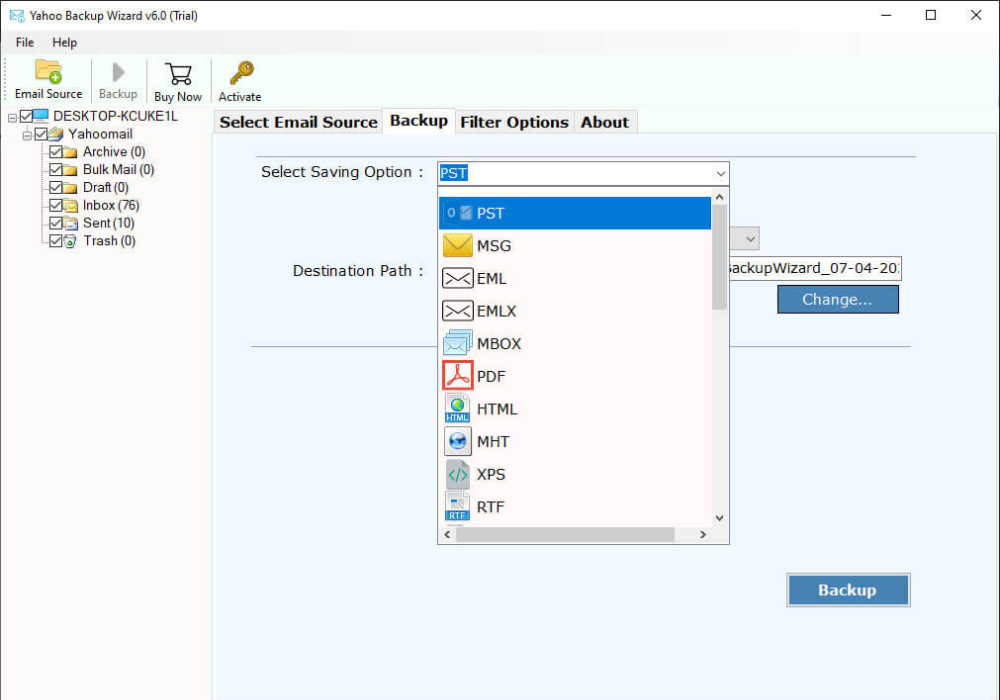Screen dimensions: 1000x700
Task: Click the Activate key icon
Action: tap(242, 73)
